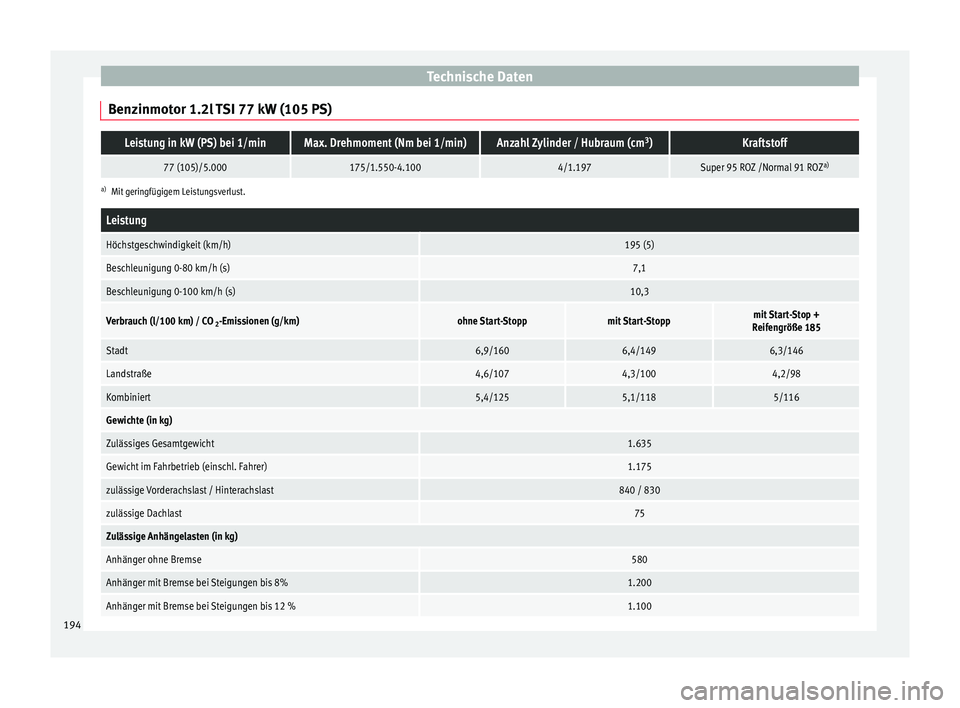
Task: Click the 'ohne Start-Stopp' column heading
Action: click(492, 321)
